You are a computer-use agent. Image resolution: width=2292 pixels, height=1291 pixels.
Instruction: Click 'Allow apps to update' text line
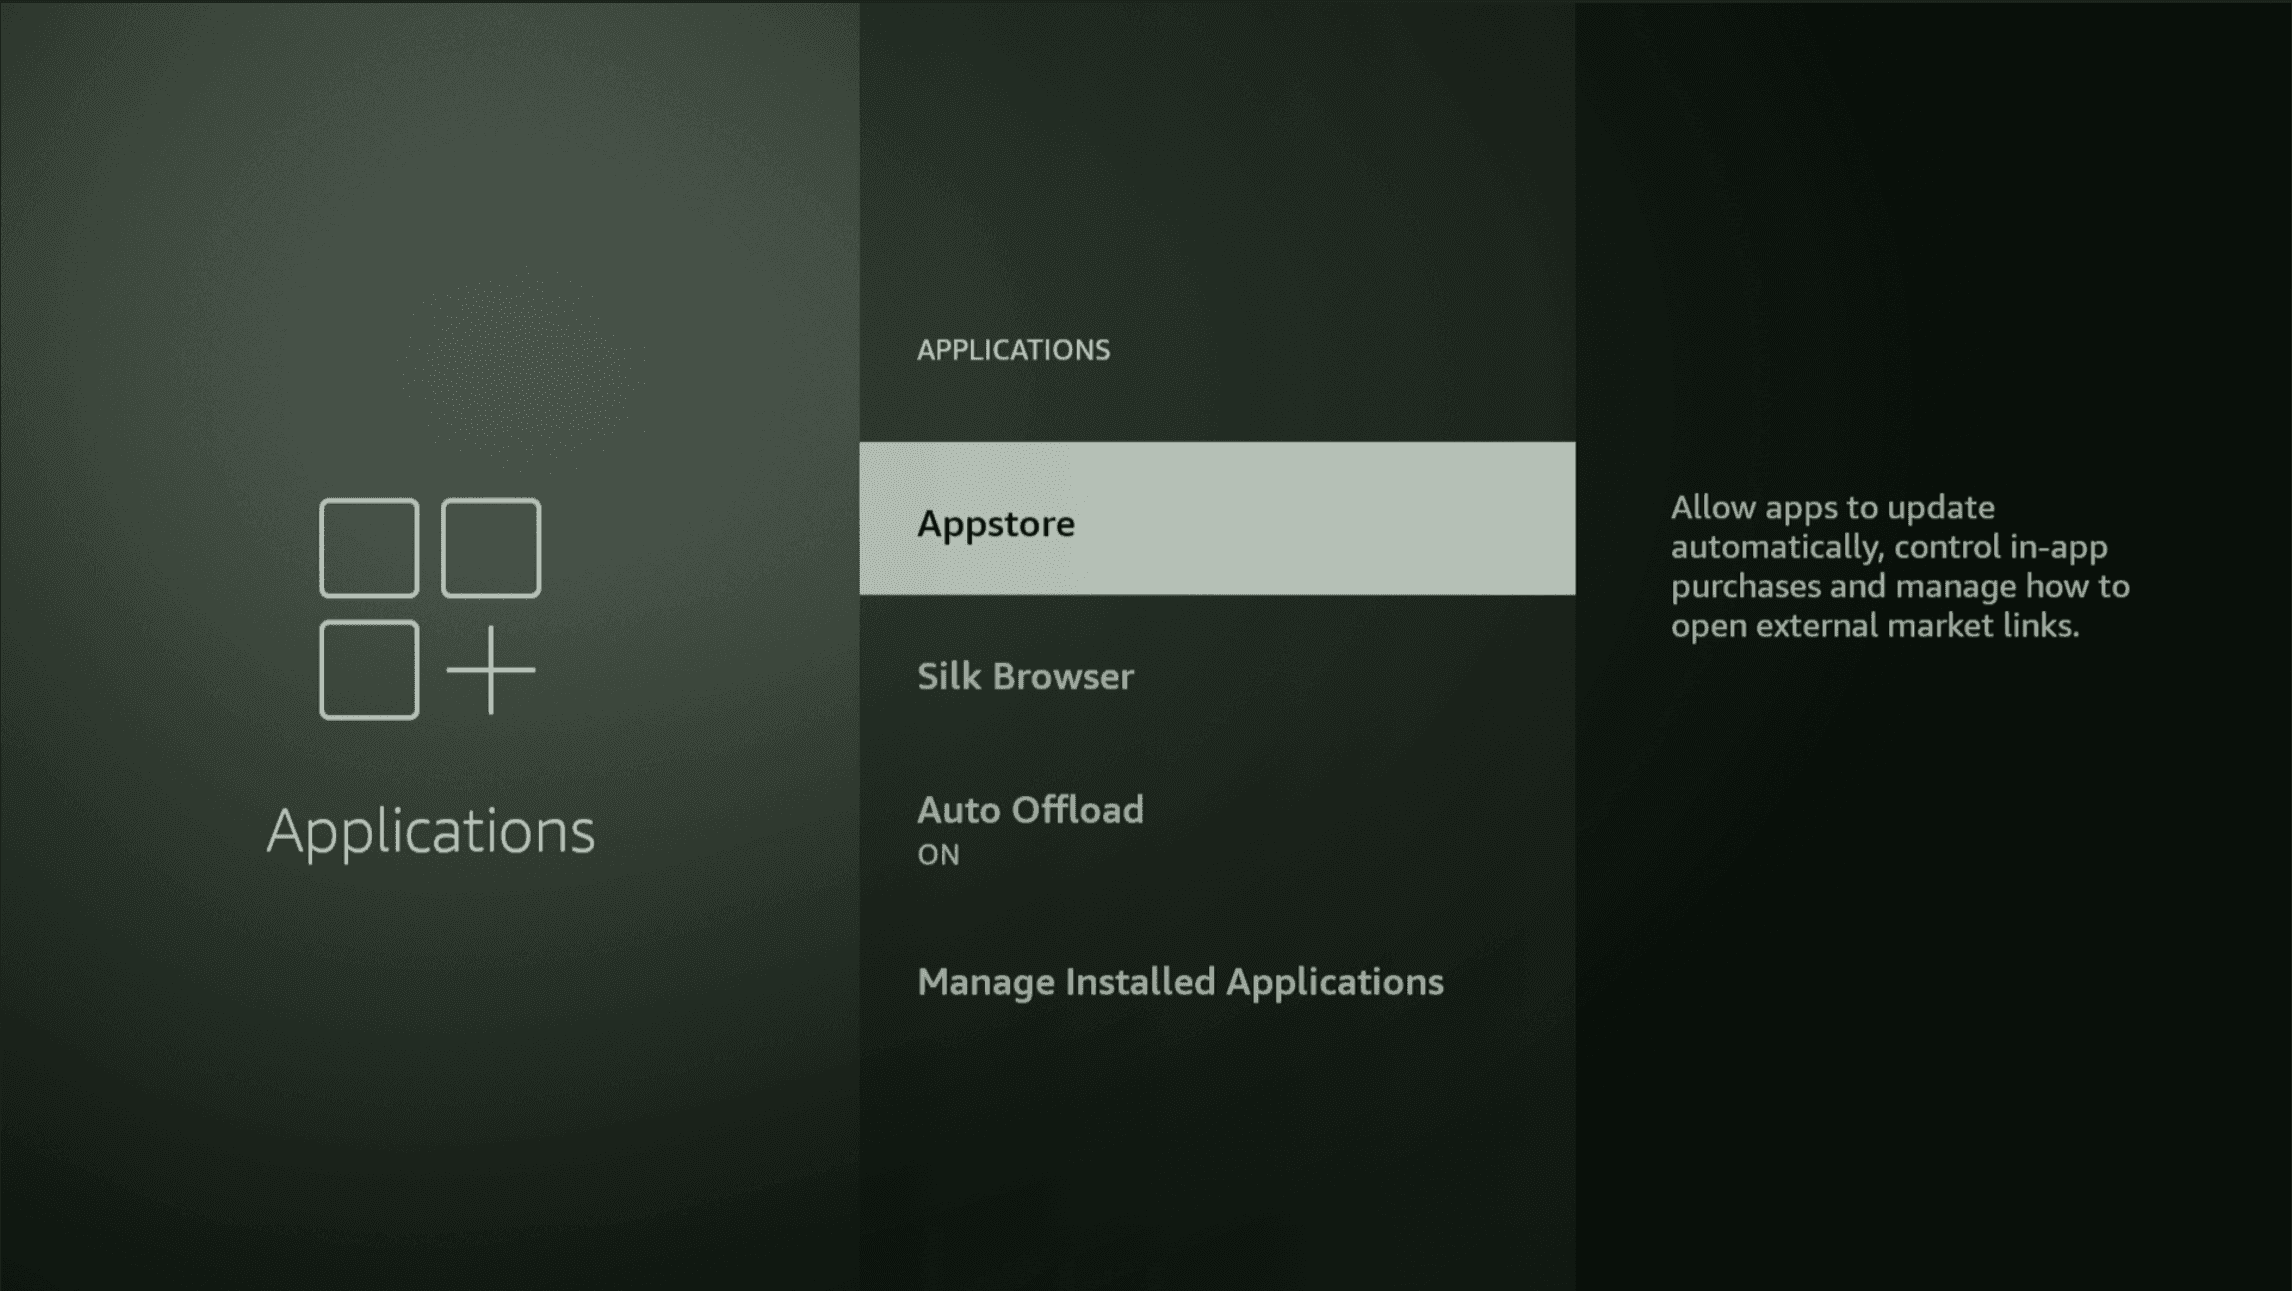point(1832,508)
